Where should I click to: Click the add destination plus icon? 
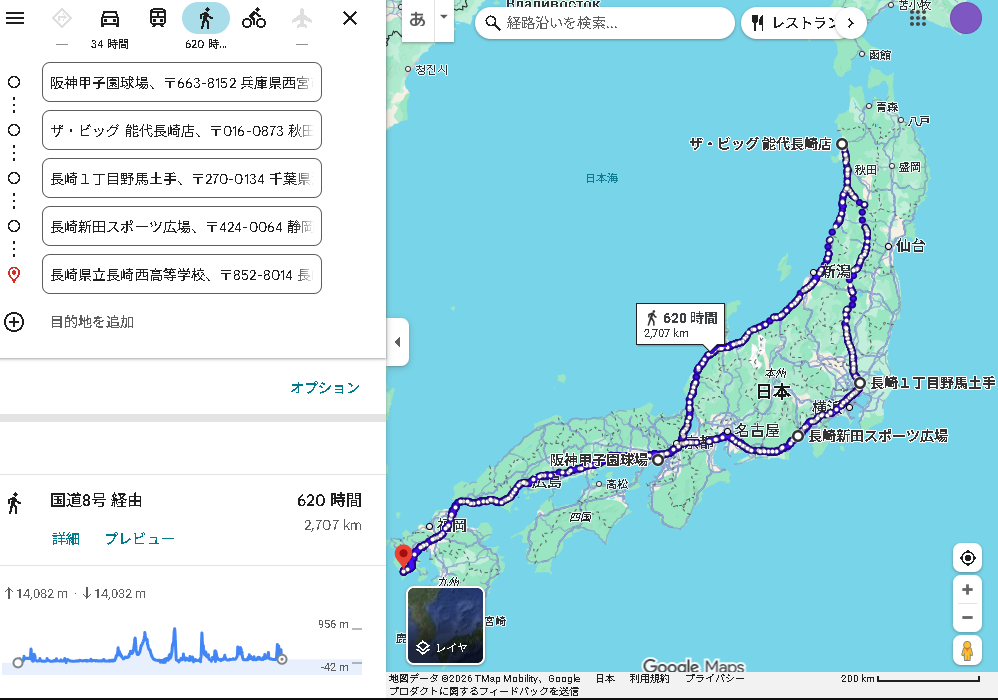point(14,322)
